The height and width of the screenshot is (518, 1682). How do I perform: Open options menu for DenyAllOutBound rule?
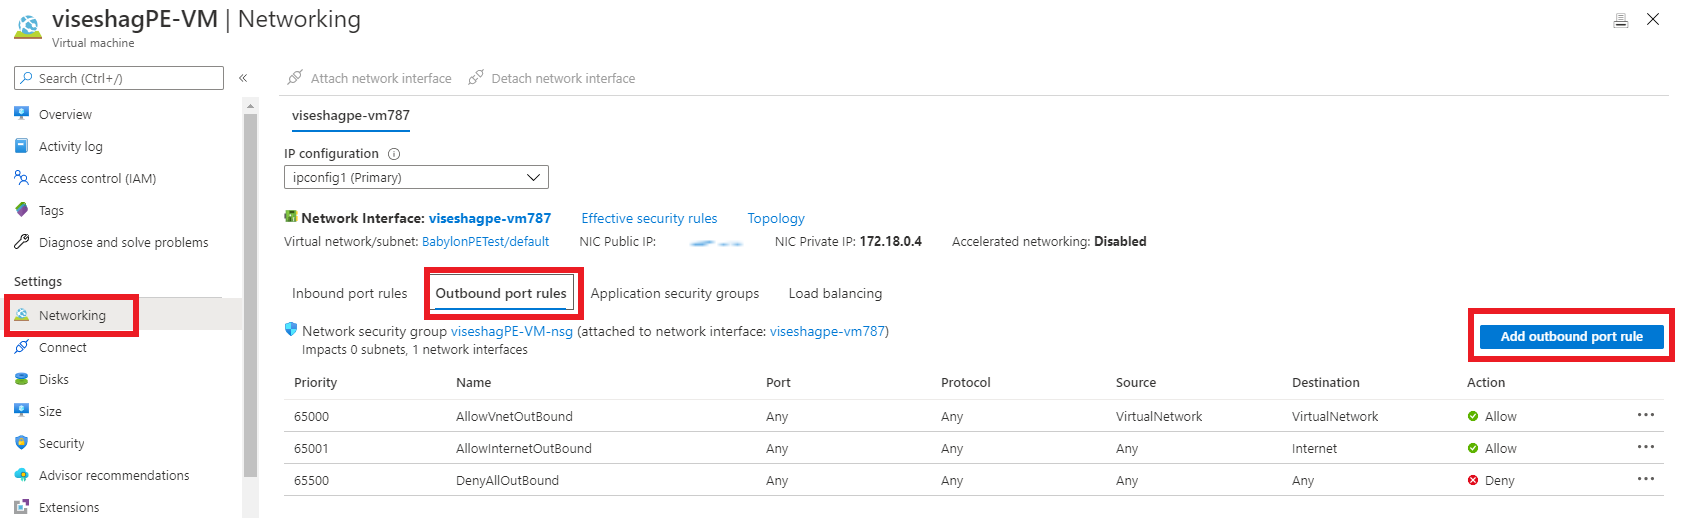tap(1645, 479)
